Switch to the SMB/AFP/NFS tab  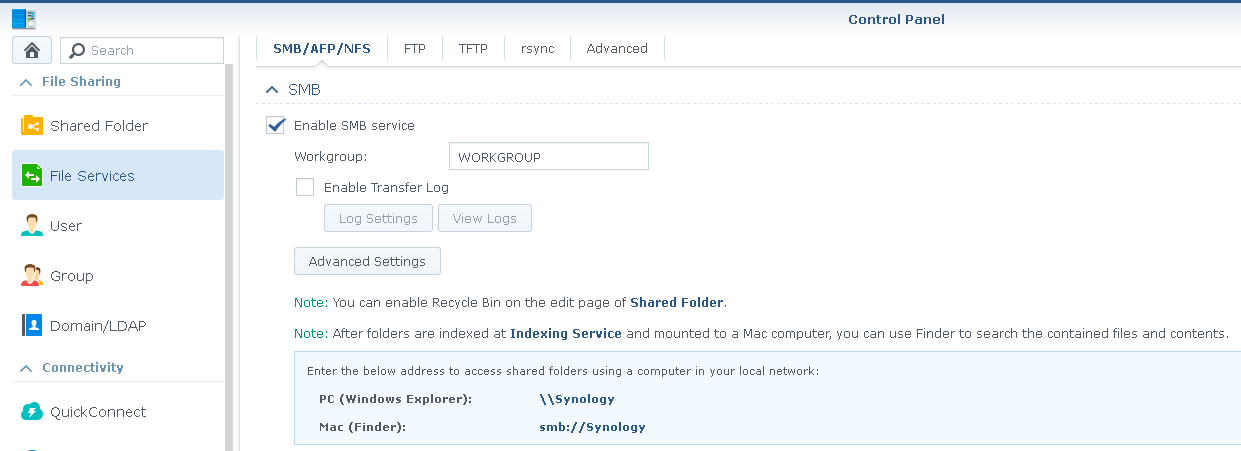322,48
